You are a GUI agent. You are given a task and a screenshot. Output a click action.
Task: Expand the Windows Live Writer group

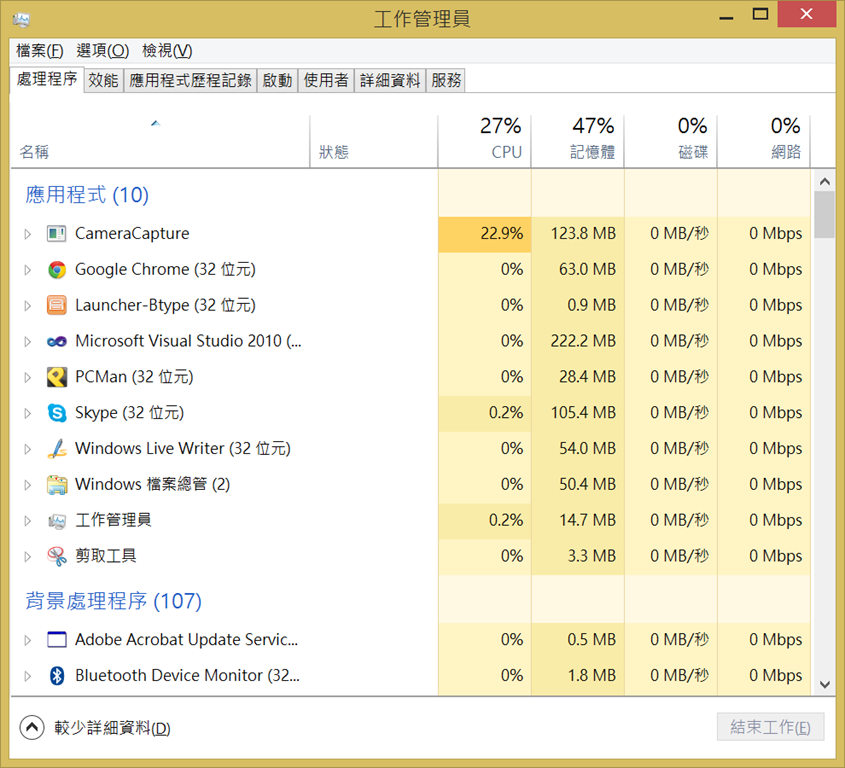tap(27, 449)
